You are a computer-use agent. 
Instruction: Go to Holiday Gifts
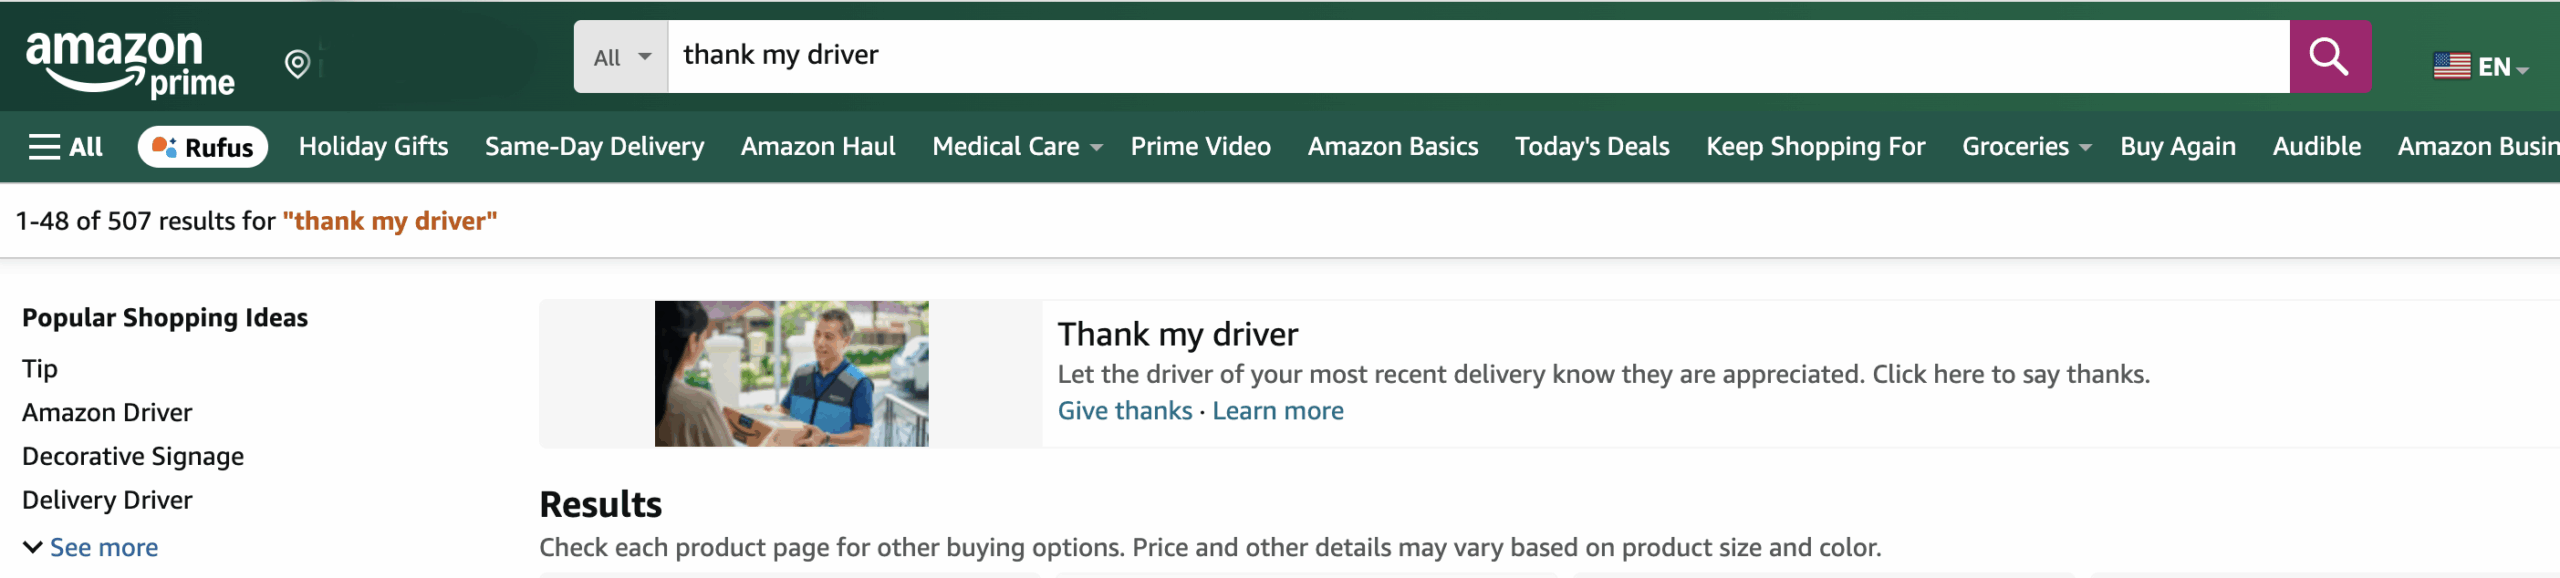point(373,147)
